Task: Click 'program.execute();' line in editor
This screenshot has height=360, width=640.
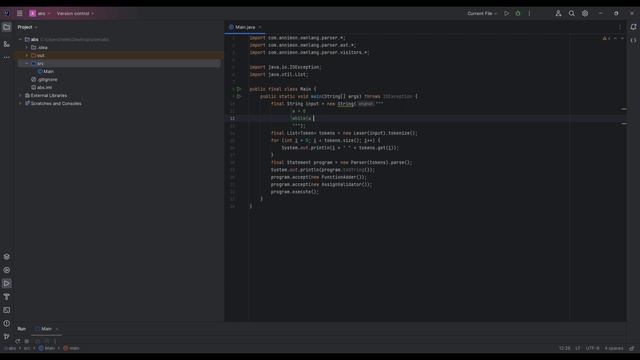Action: tap(294, 192)
